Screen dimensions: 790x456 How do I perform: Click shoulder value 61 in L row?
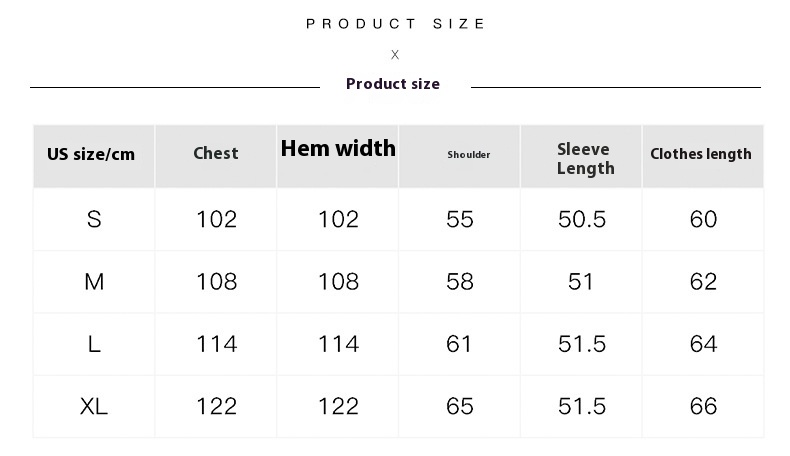(x=459, y=344)
